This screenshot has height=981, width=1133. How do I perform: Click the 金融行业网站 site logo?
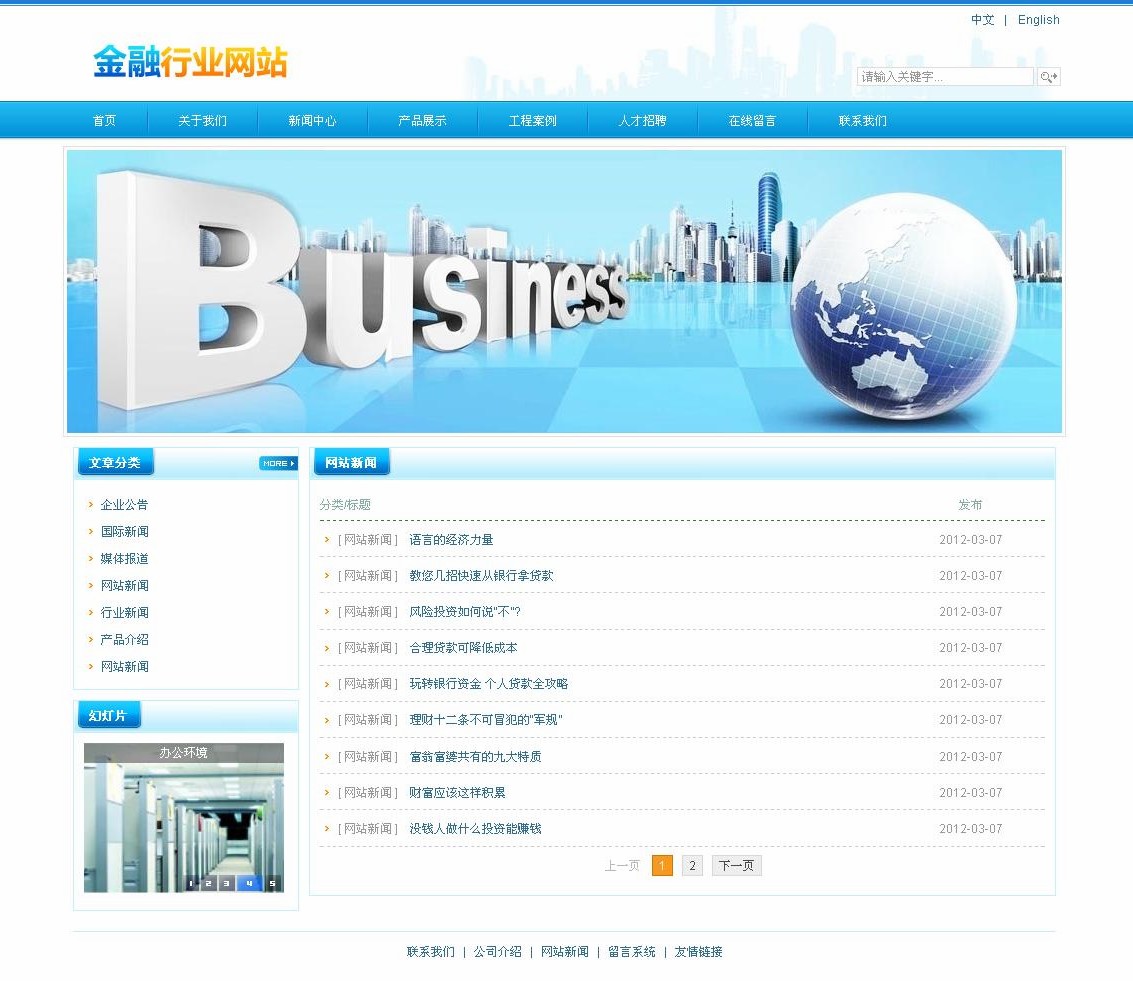click(190, 62)
